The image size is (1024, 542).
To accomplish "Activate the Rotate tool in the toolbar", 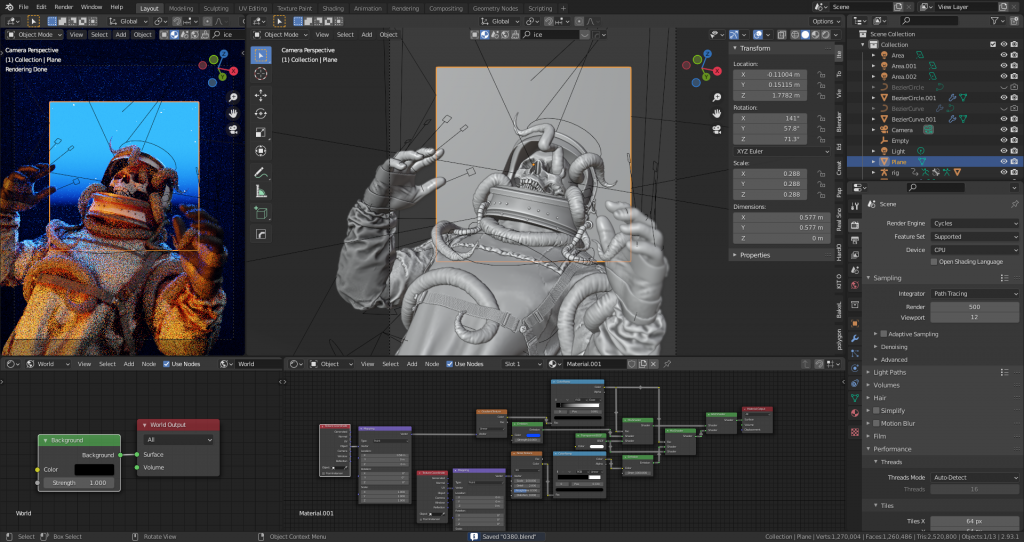I will coord(261,114).
